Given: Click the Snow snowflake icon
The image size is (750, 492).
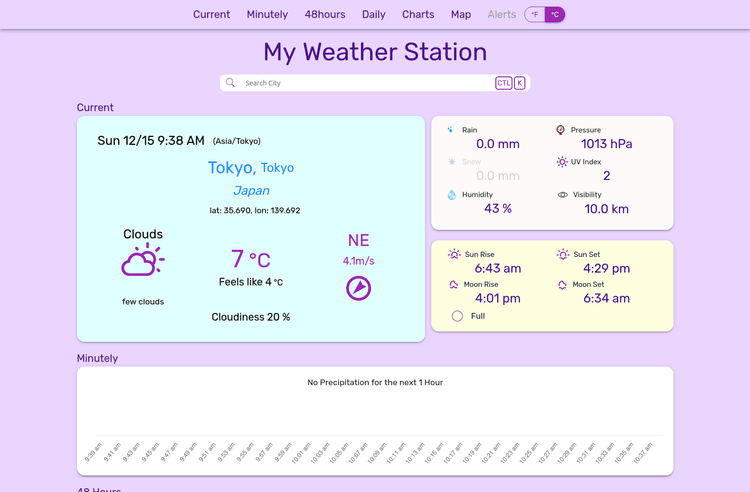Looking at the screenshot, I should [452, 162].
